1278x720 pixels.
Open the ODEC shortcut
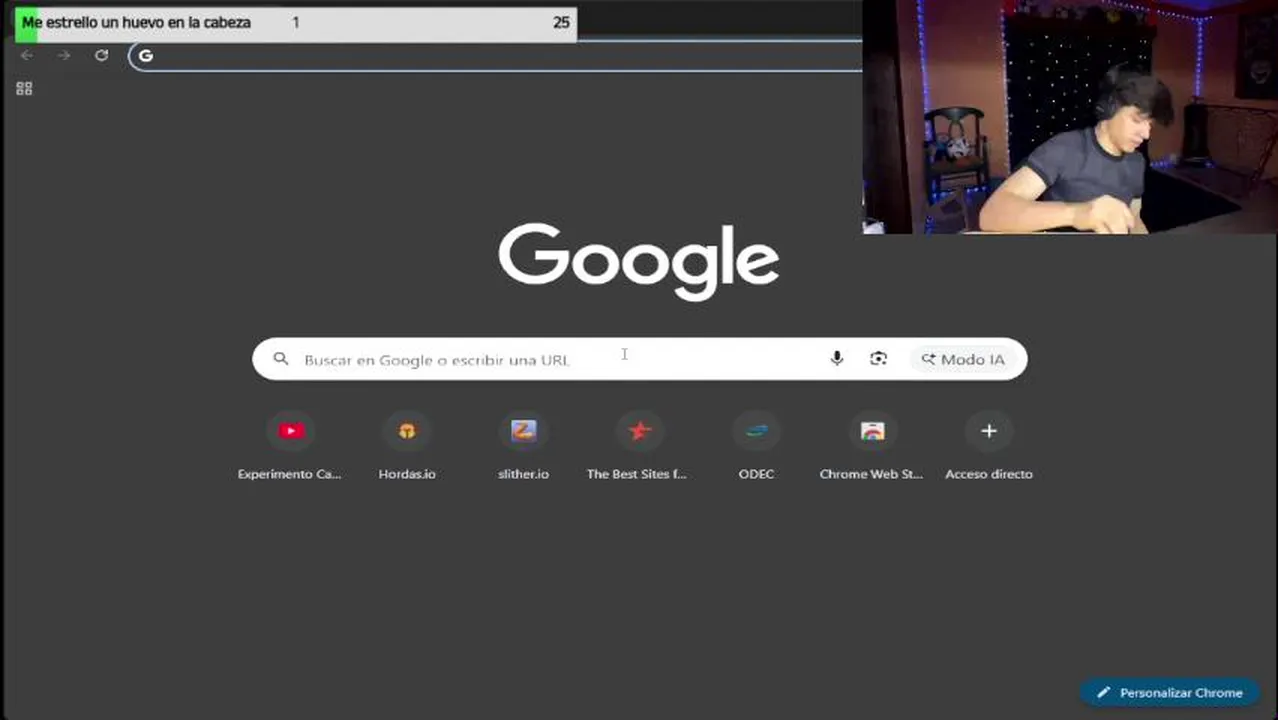click(x=756, y=445)
